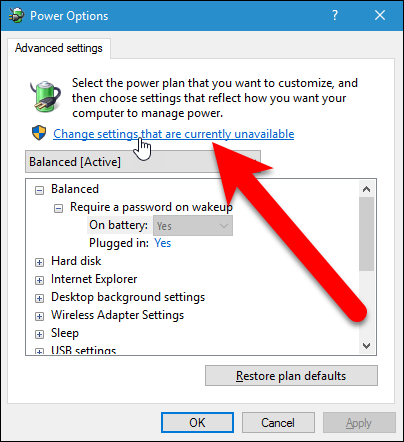
Task: Collapse Require a password on wakeup
Action: pyautogui.click(x=58, y=209)
